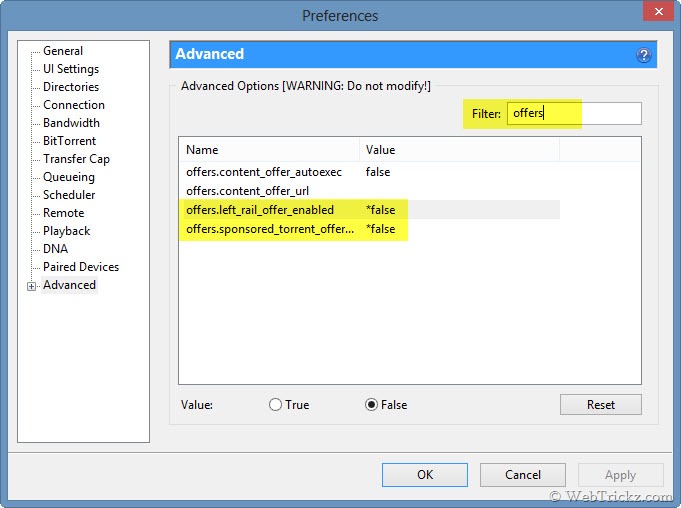681x508 pixels.
Task: Go to the Bandwidth section
Action: [x=71, y=123]
